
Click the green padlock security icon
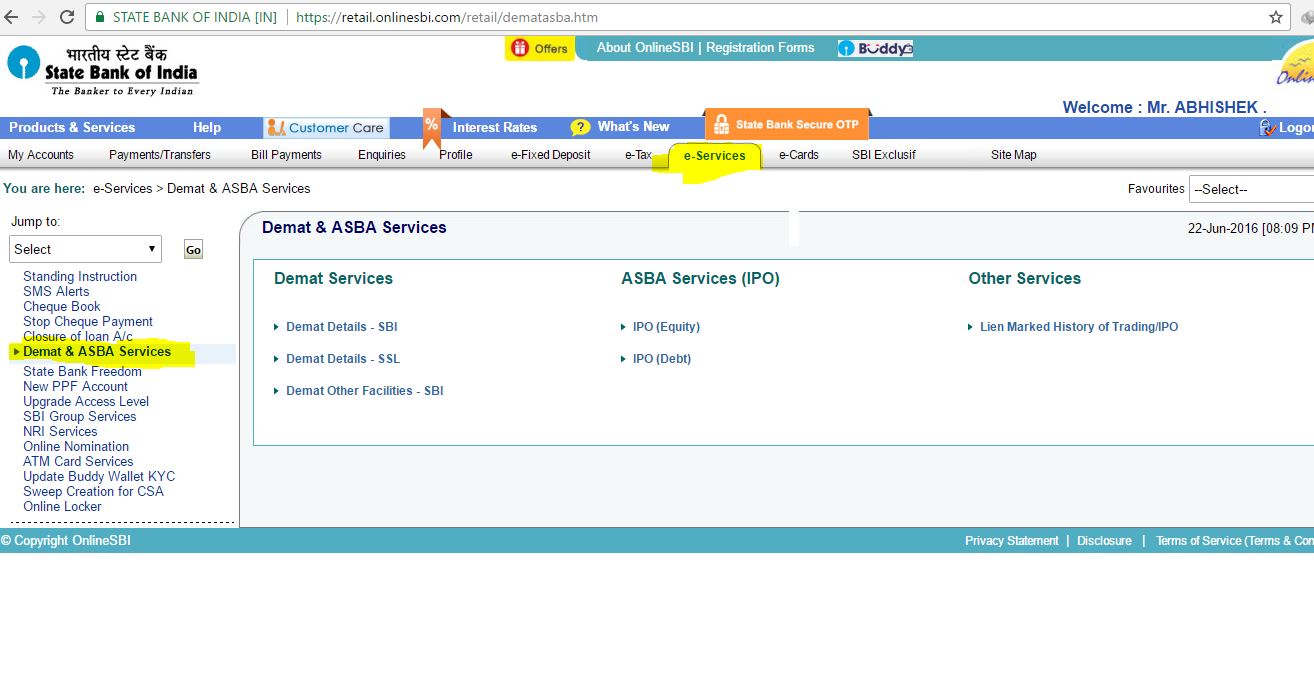click(100, 17)
